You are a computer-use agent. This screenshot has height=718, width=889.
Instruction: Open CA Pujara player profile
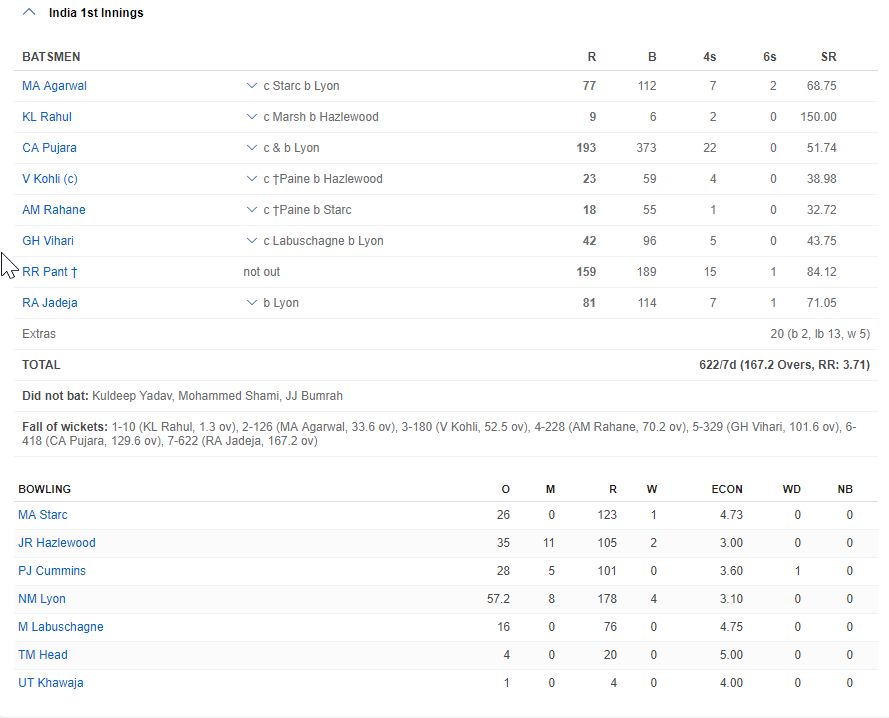click(x=49, y=148)
